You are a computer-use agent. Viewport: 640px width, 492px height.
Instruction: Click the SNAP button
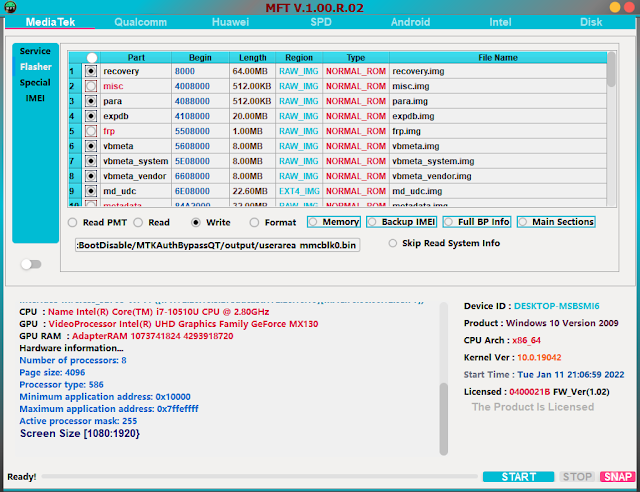[x=618, y=477]
